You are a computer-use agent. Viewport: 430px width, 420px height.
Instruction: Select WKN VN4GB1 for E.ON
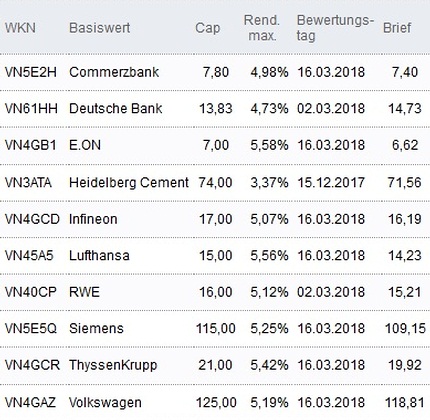point(30,145)
